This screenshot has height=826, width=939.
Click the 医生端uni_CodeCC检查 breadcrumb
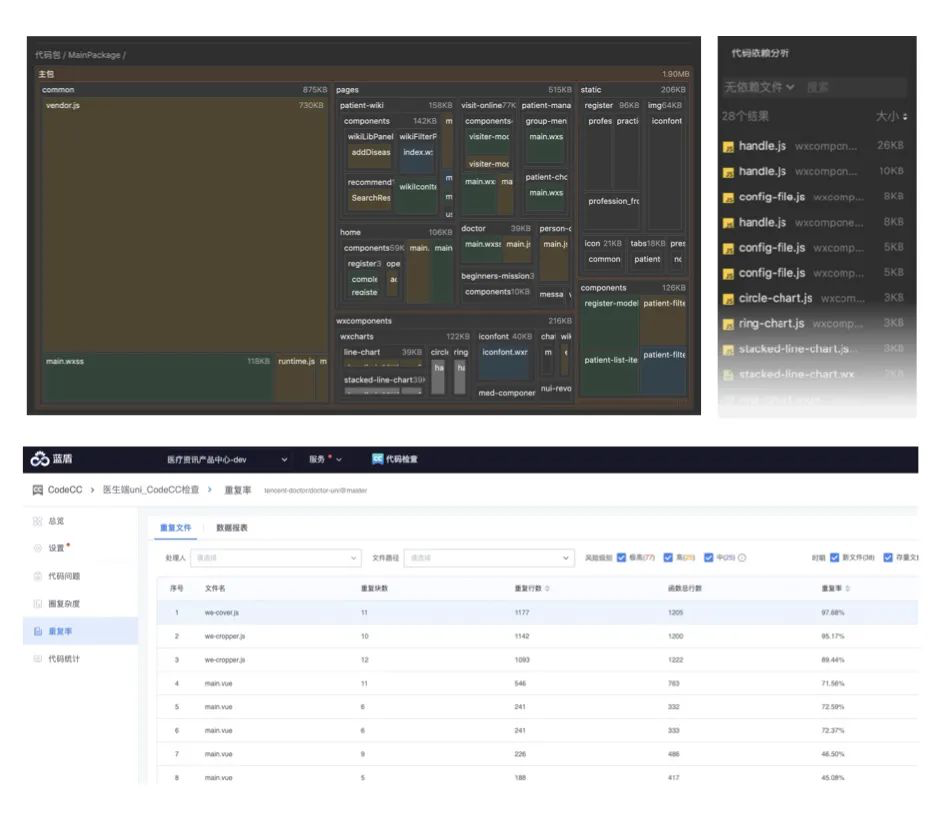click(x=150, y=490)
